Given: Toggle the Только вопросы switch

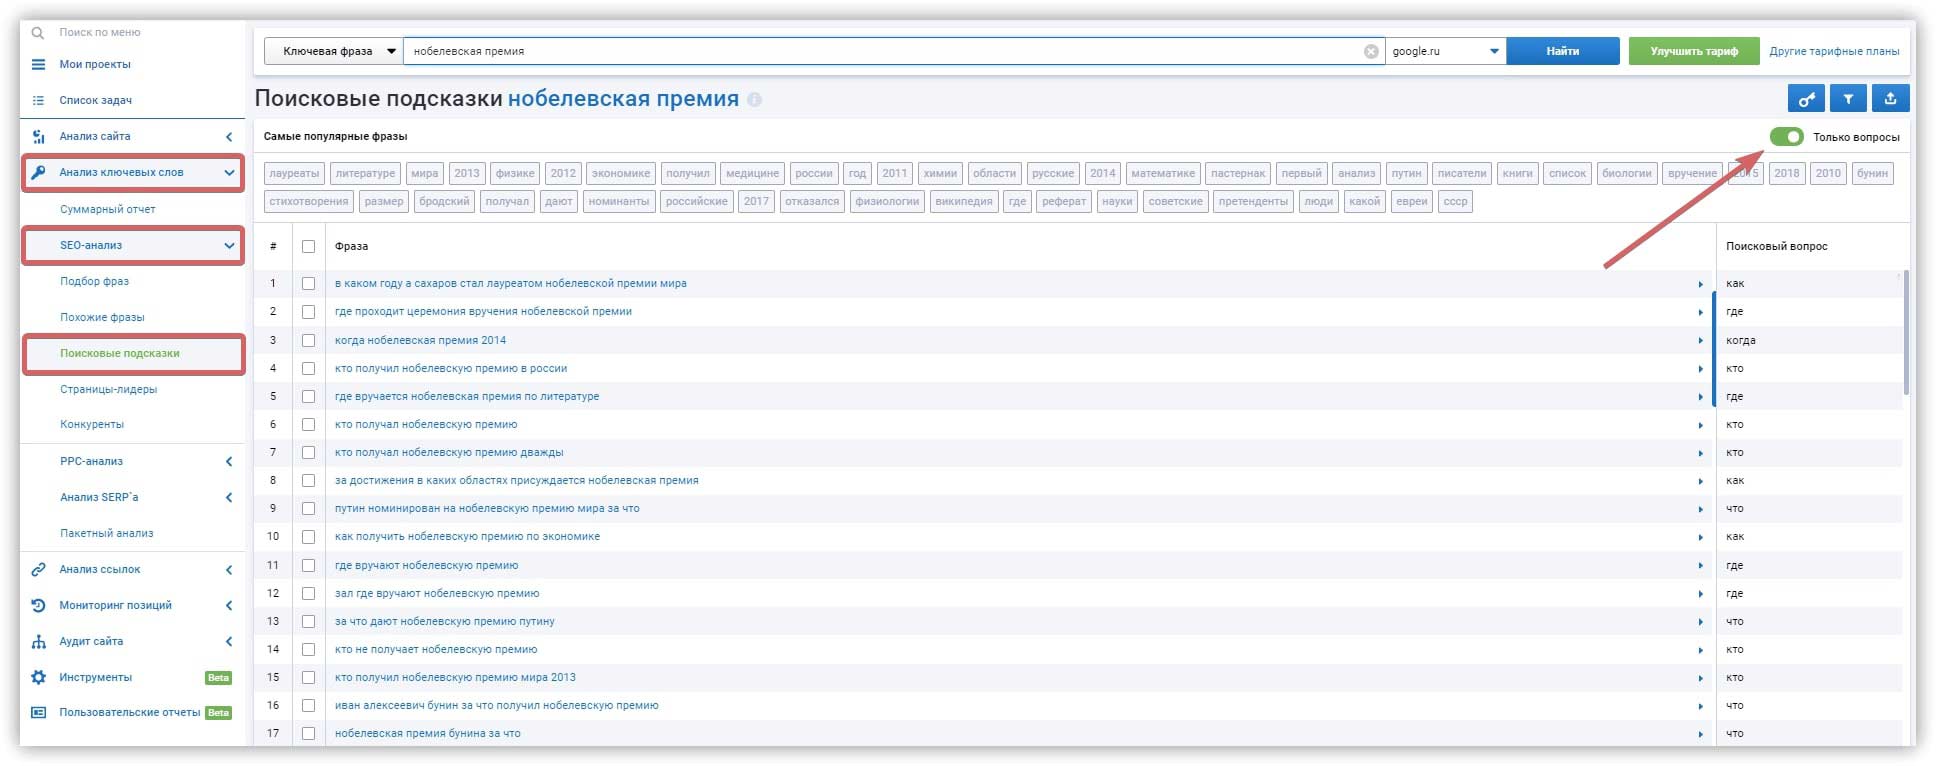Looking at the screenshot, I should pyautogui.click(x=1786, y=137).
